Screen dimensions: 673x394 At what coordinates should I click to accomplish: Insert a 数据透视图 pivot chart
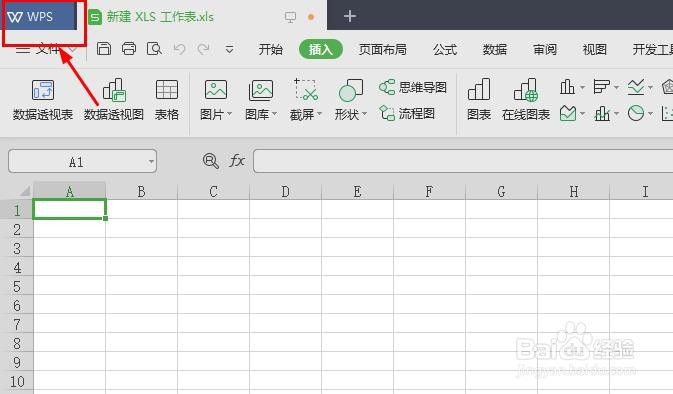point(114,100)
